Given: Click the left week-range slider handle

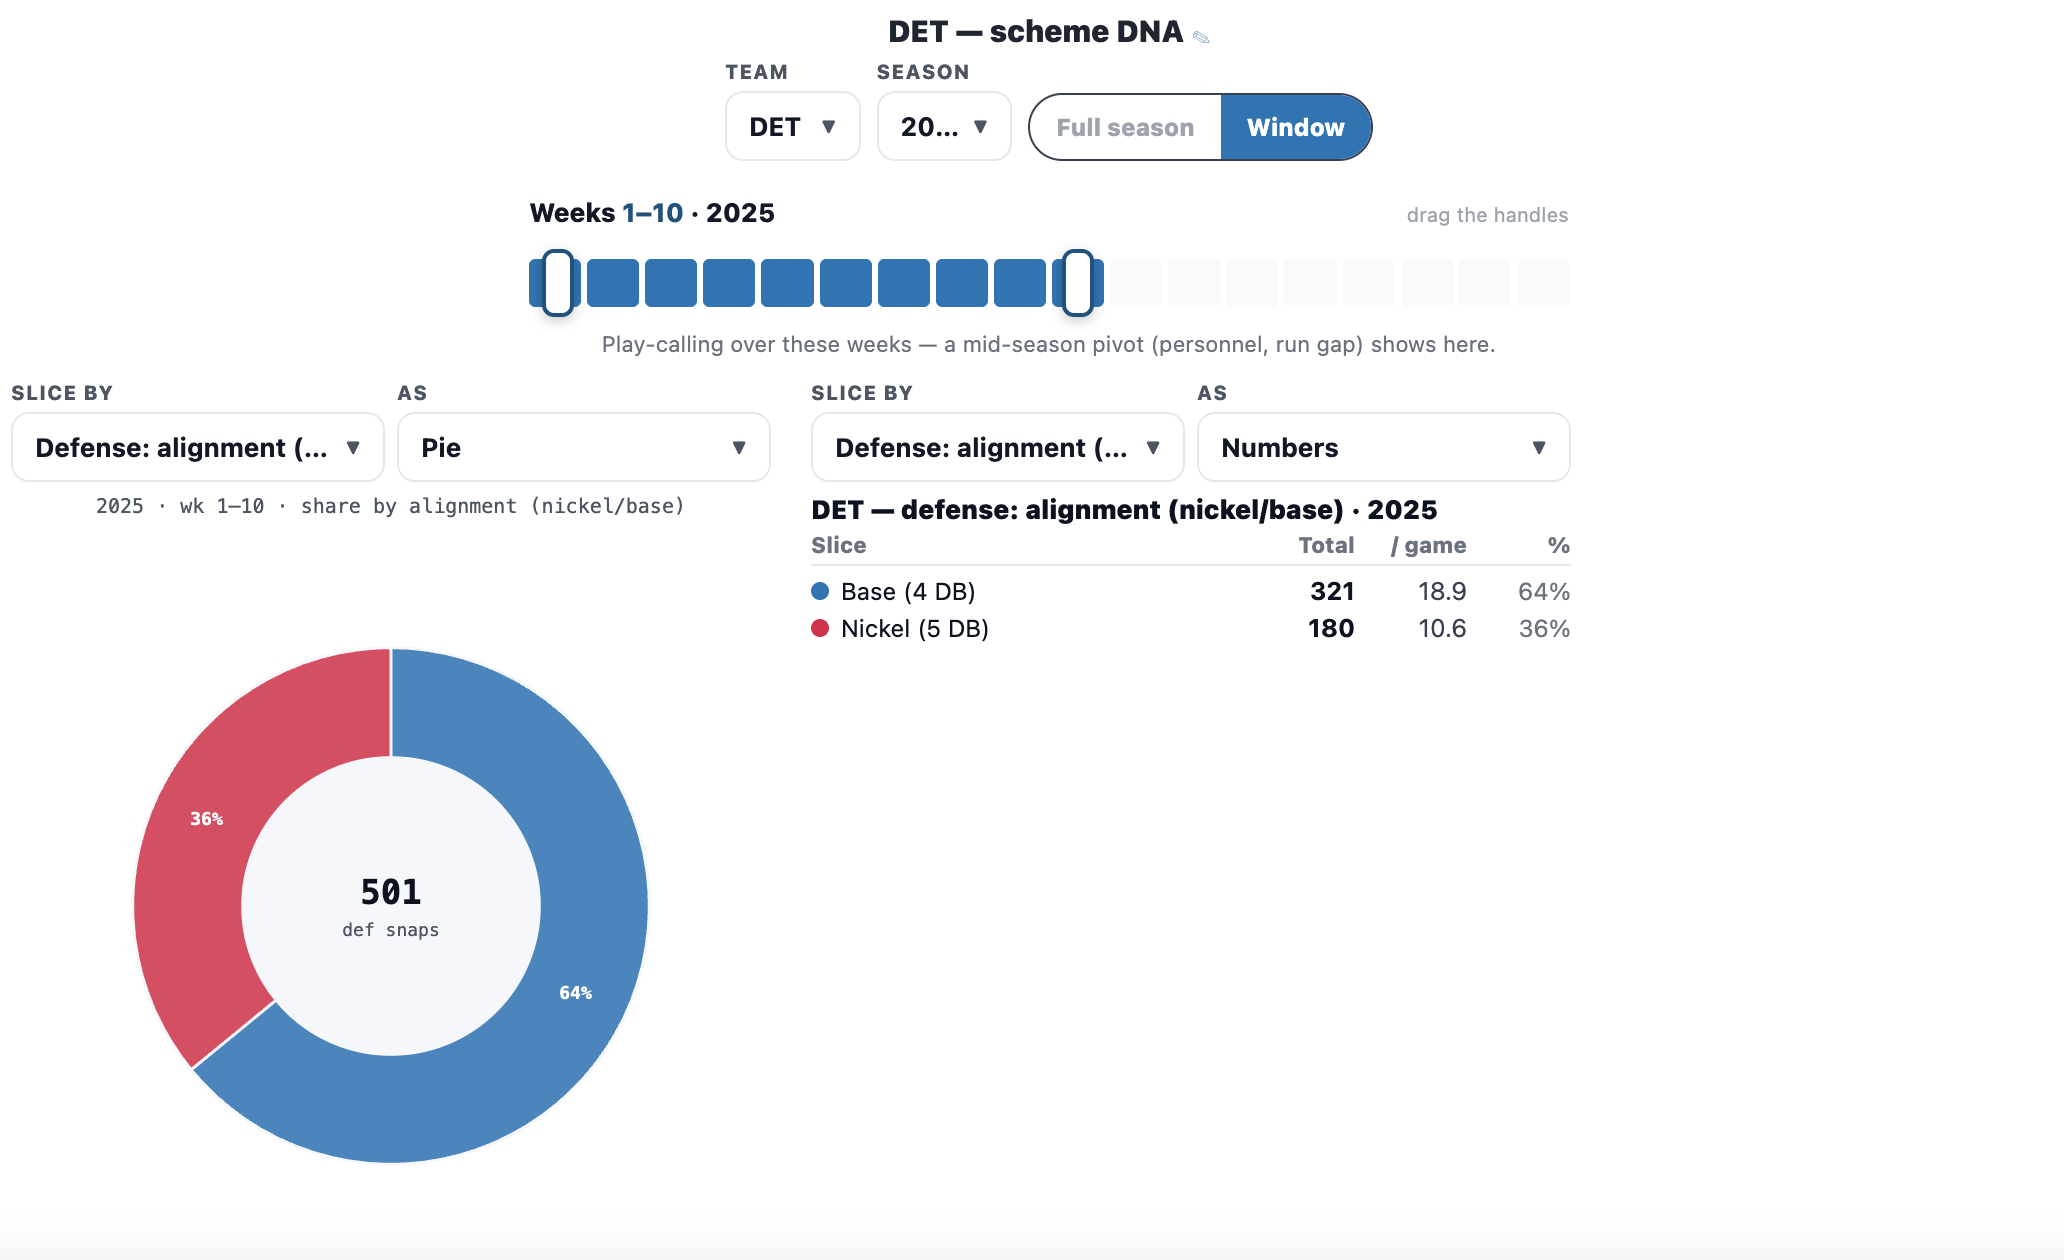Looking at the screenshot, I should (x=558, y=283).
